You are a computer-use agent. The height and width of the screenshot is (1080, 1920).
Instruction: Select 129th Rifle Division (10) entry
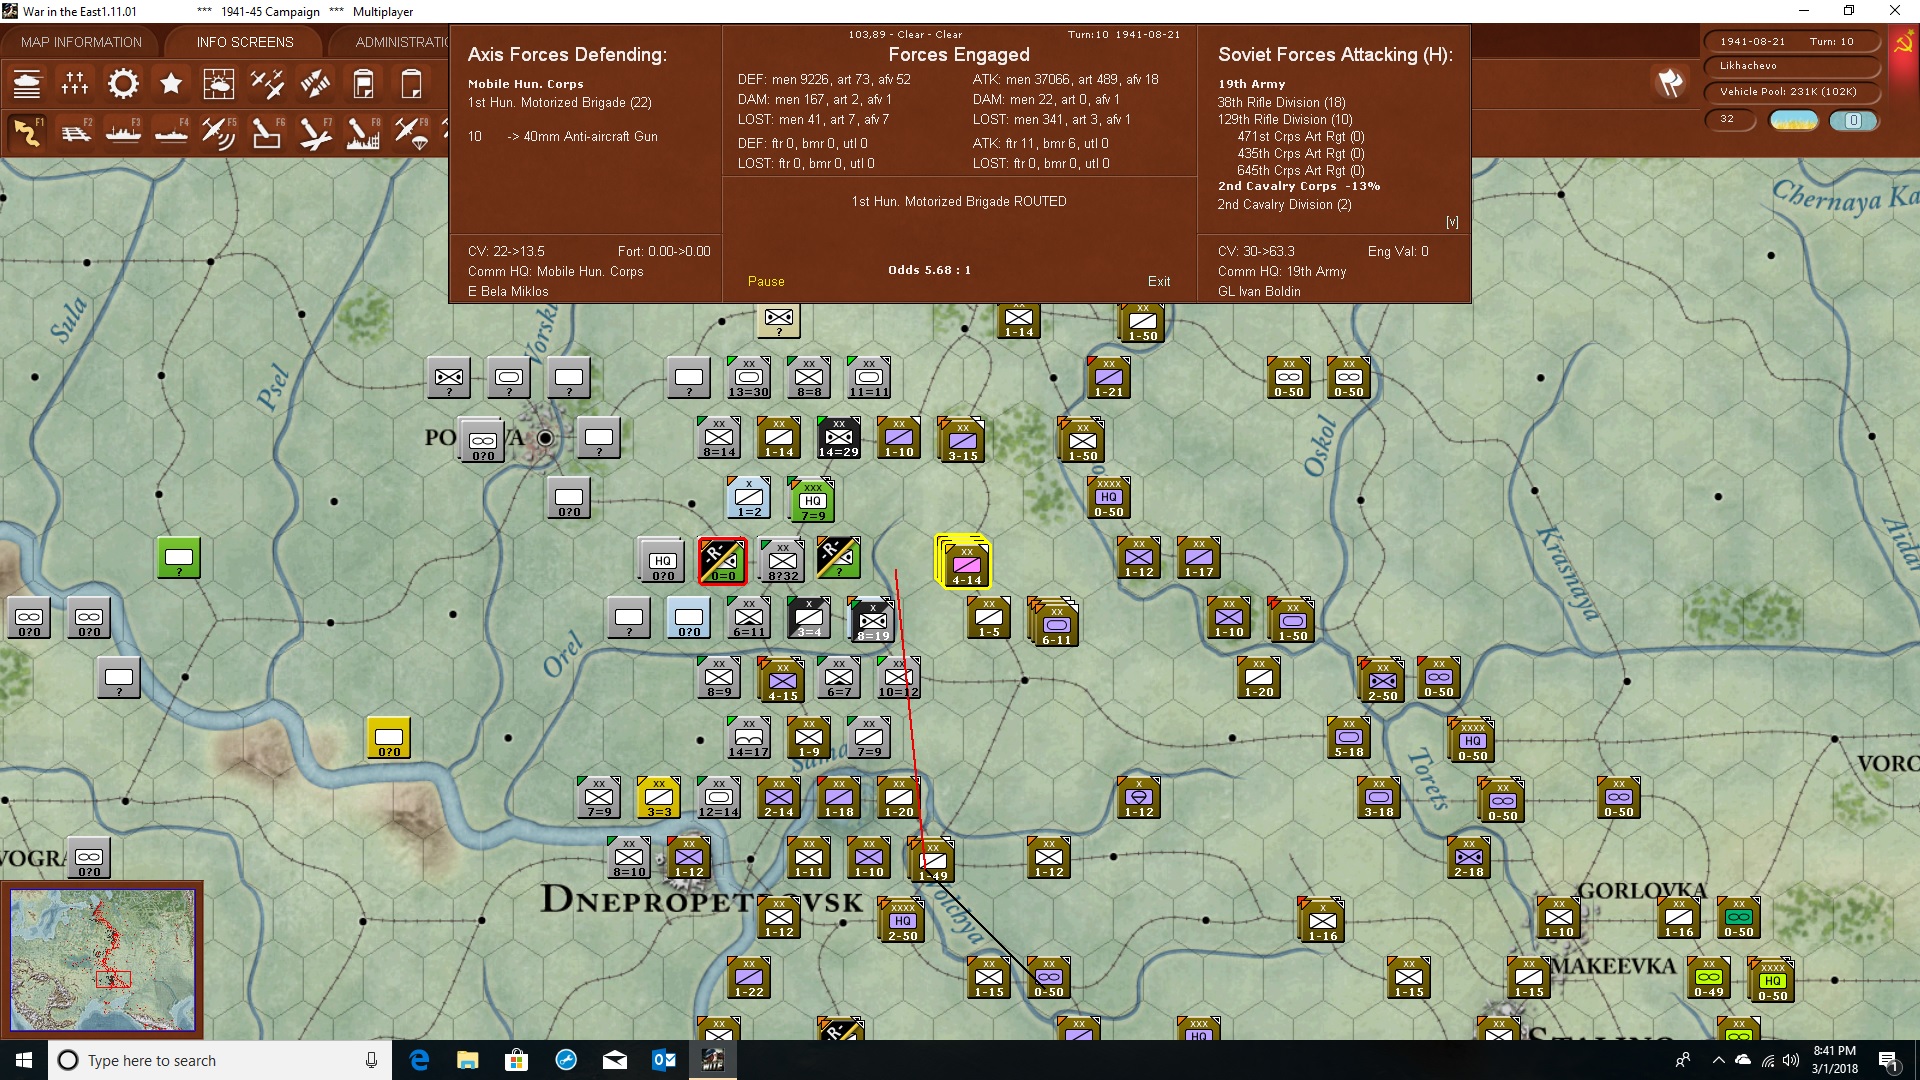(x=1284, y=120)
